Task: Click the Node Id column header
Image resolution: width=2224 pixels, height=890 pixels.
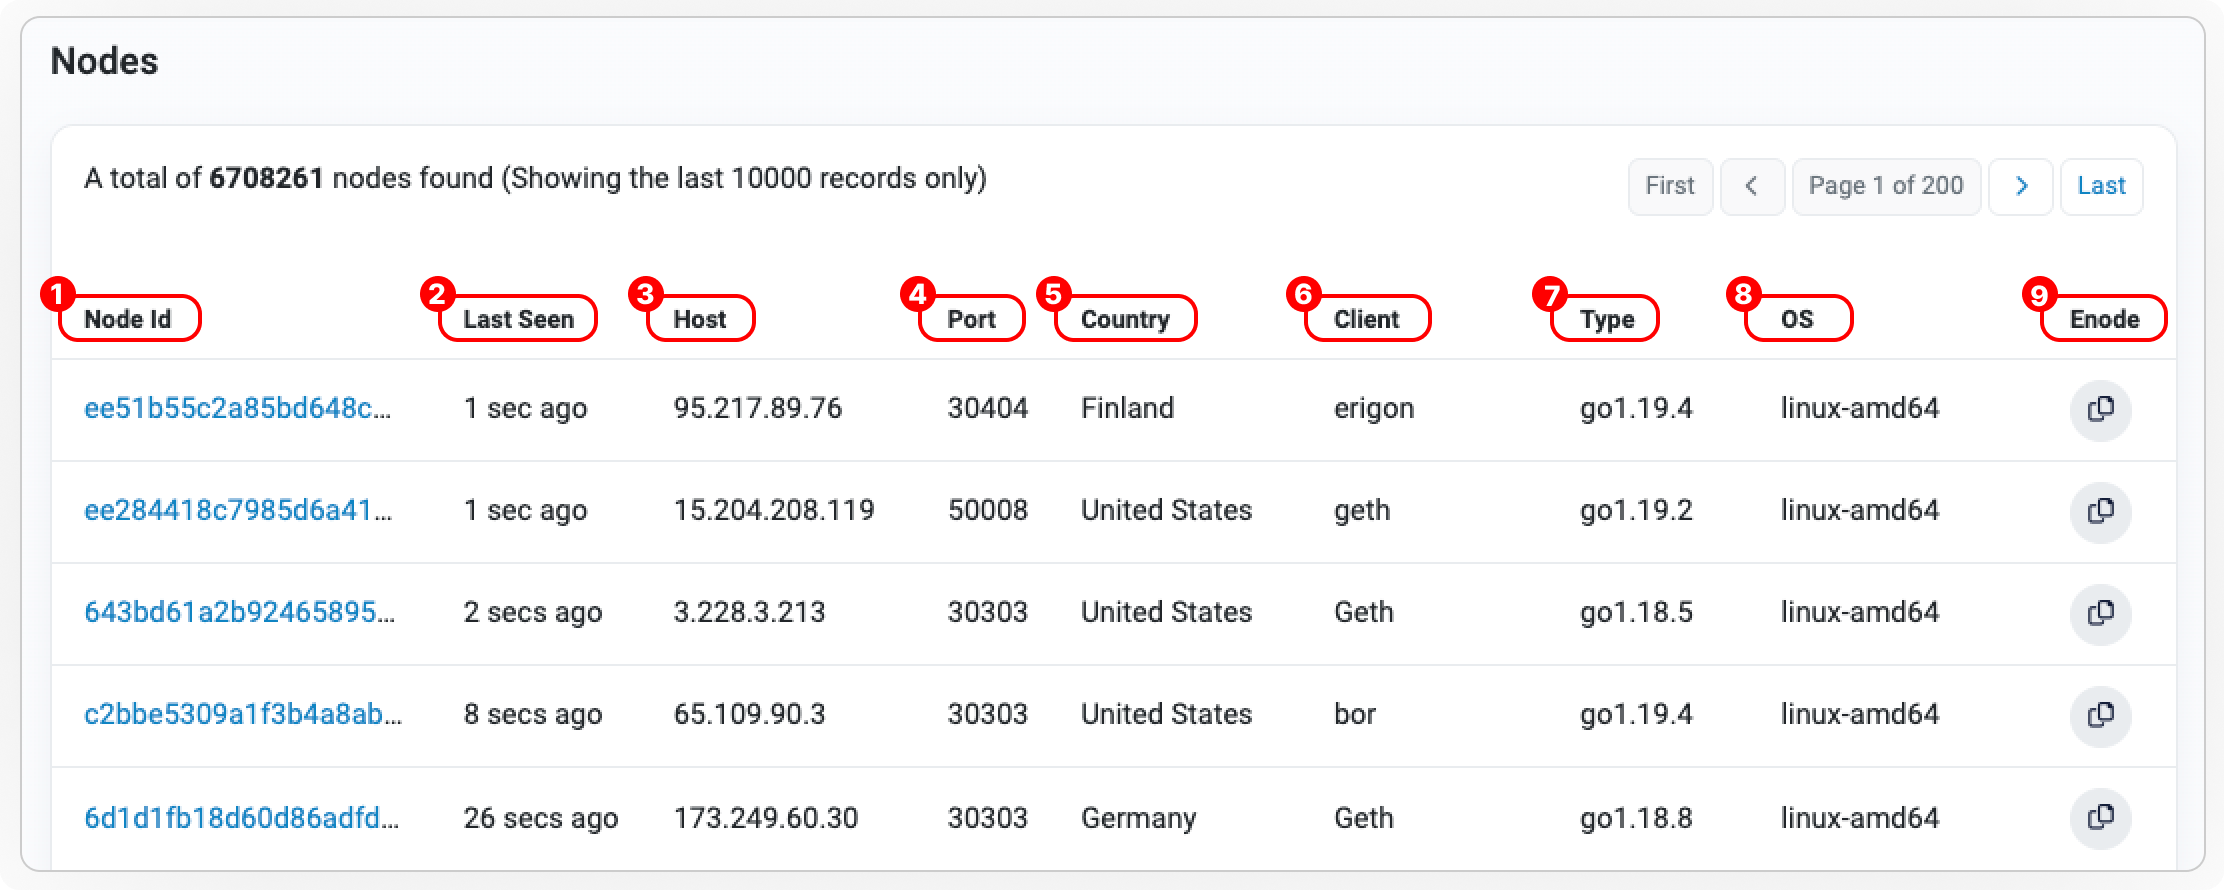Action: (128, 319)
